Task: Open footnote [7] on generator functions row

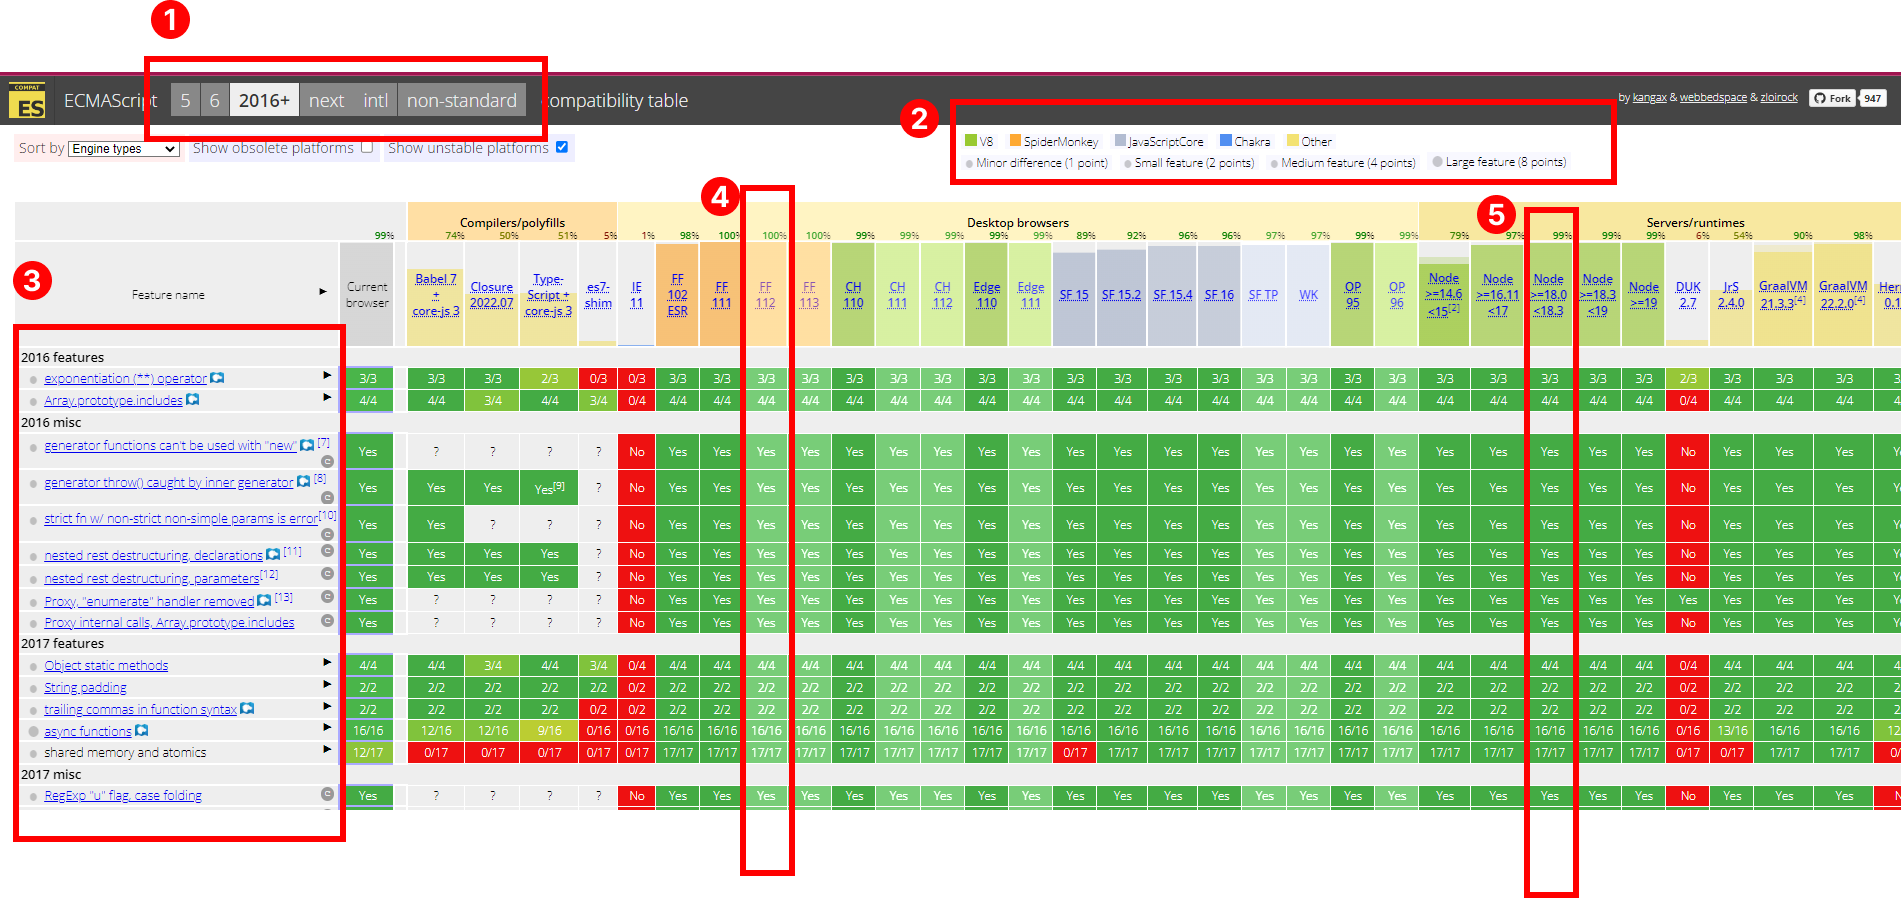Action: tap(323, 442)
